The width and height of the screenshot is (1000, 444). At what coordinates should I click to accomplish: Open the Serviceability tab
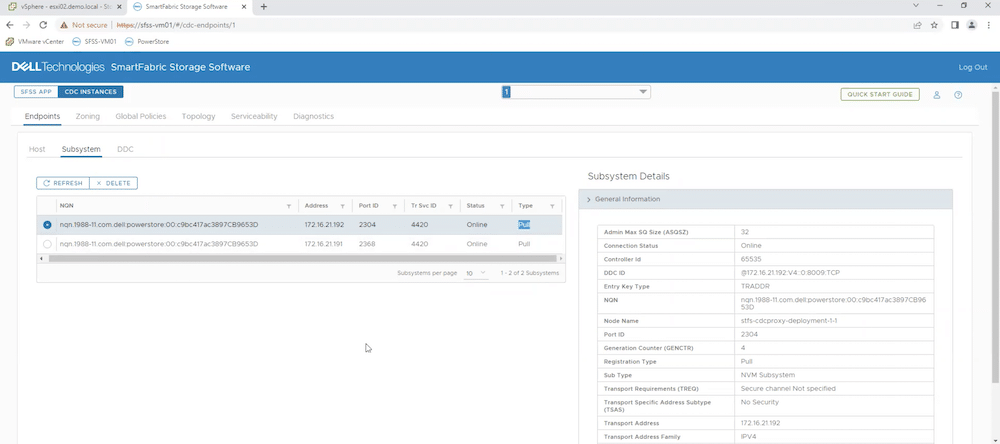pos(254,116)
